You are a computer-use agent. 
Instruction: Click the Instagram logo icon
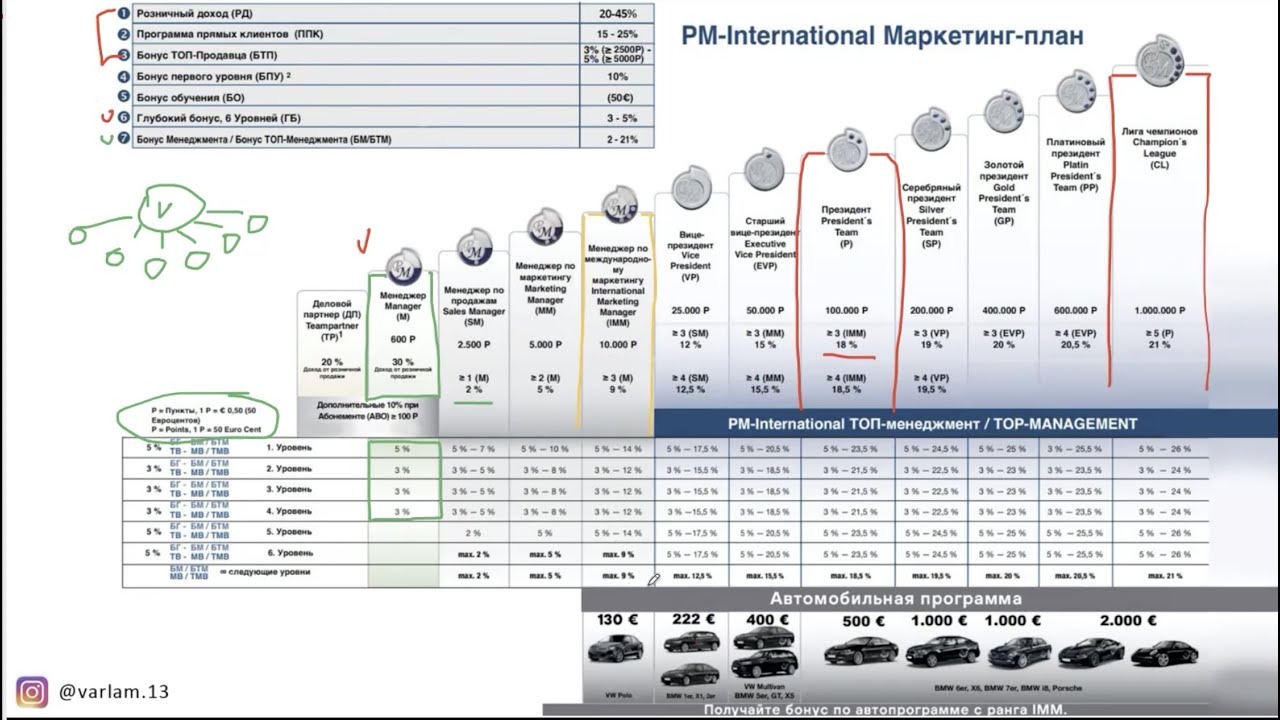point(32,692)
